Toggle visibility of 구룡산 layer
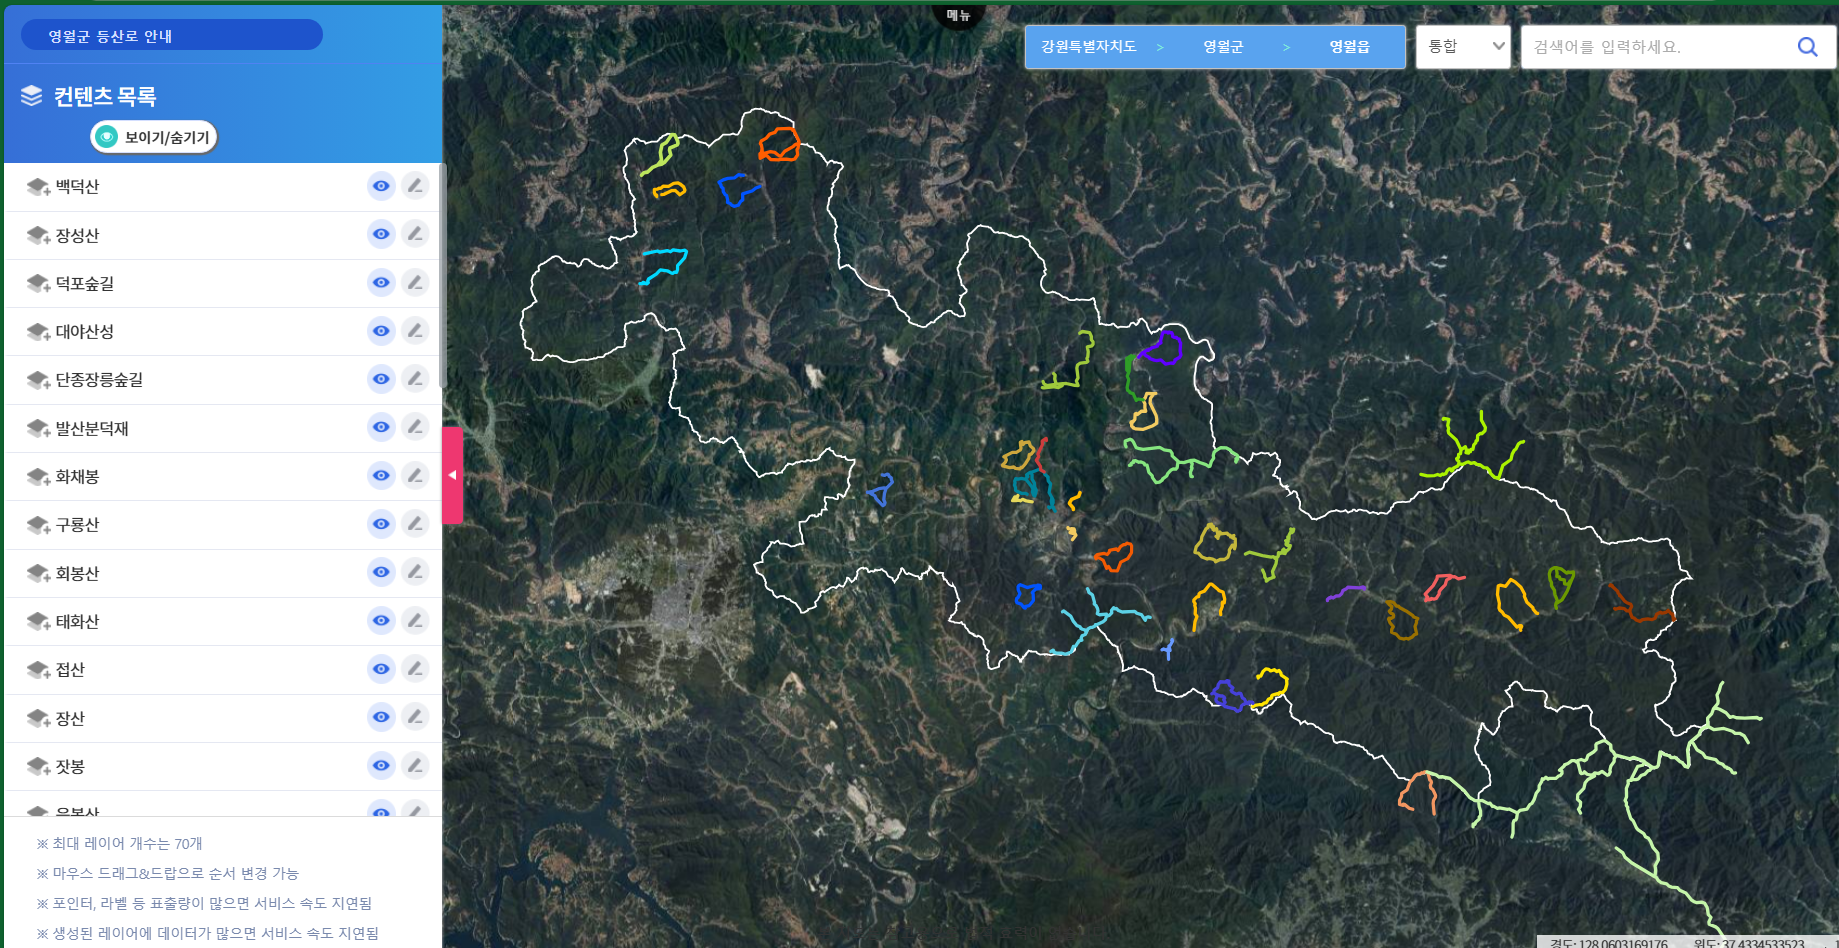 [381, 524]
